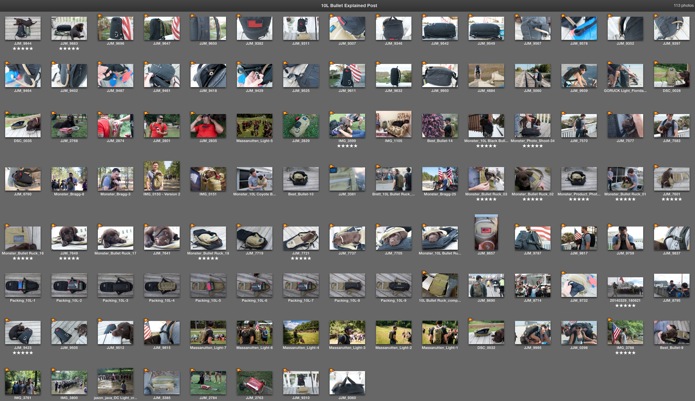Click the badge icon on the JJM_7570 thumbnail
Image resolution: width=695 pixels, height=401 pixels.
(x=563, y=113)
